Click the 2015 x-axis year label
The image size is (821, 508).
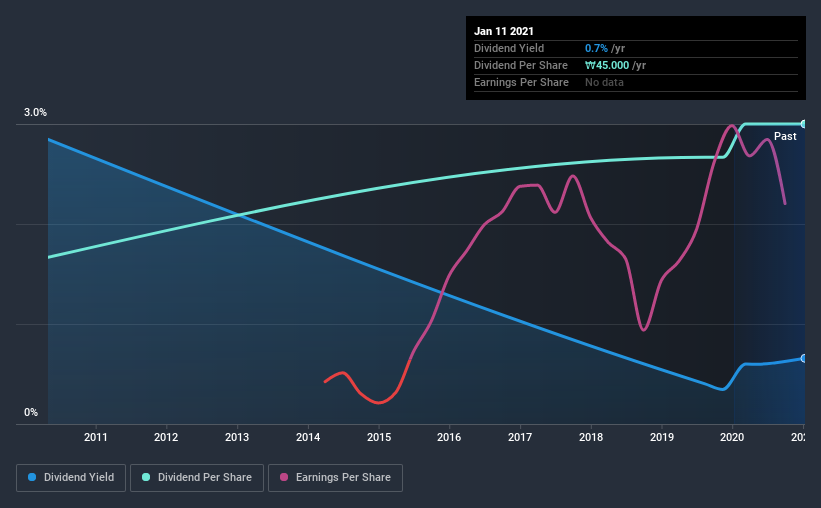click(x=379, y=437)
